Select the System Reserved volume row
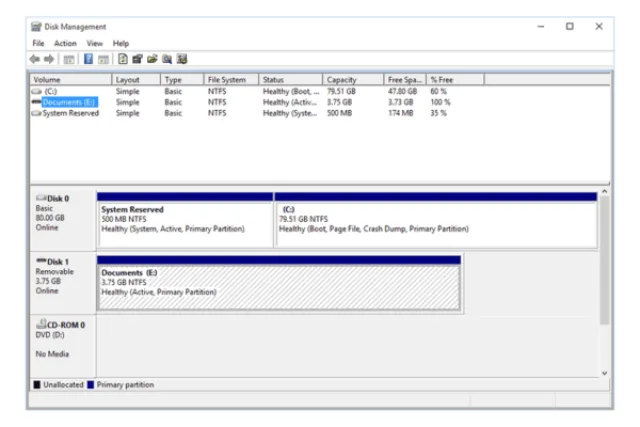This screenshot has height=427, width=640. (71, 113)
